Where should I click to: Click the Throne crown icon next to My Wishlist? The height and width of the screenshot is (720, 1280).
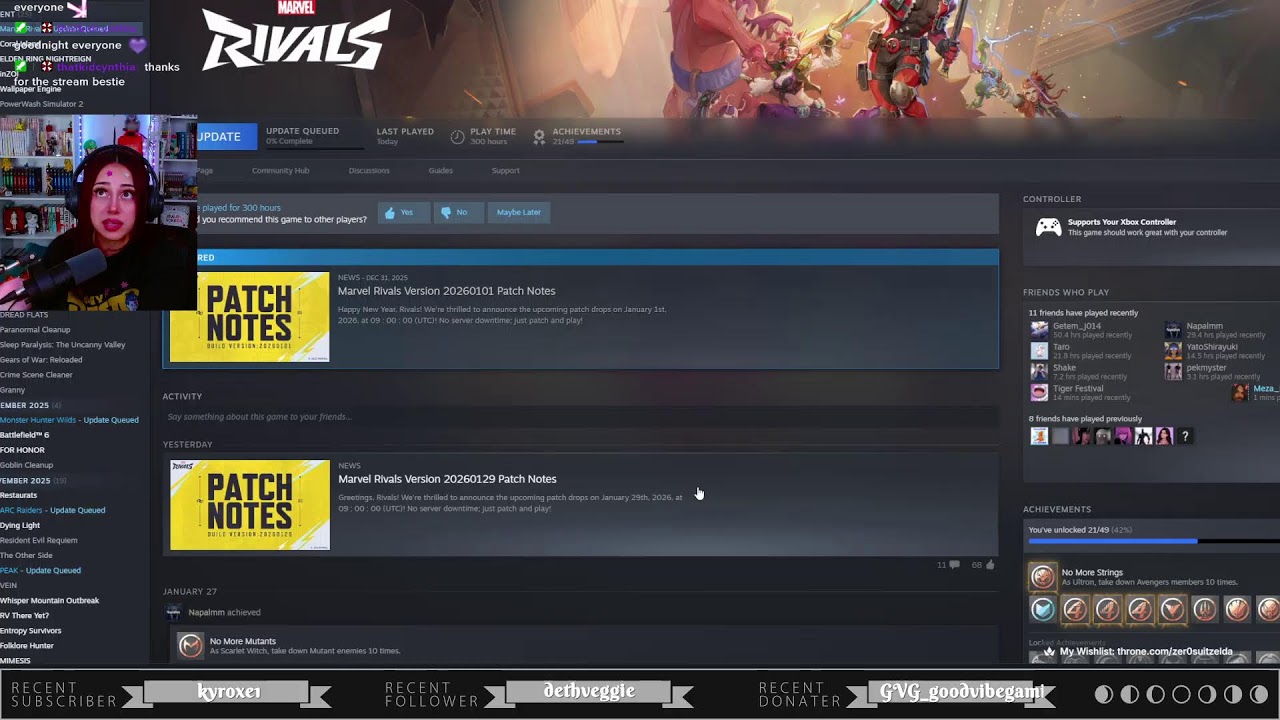(x=1050, y=651)
